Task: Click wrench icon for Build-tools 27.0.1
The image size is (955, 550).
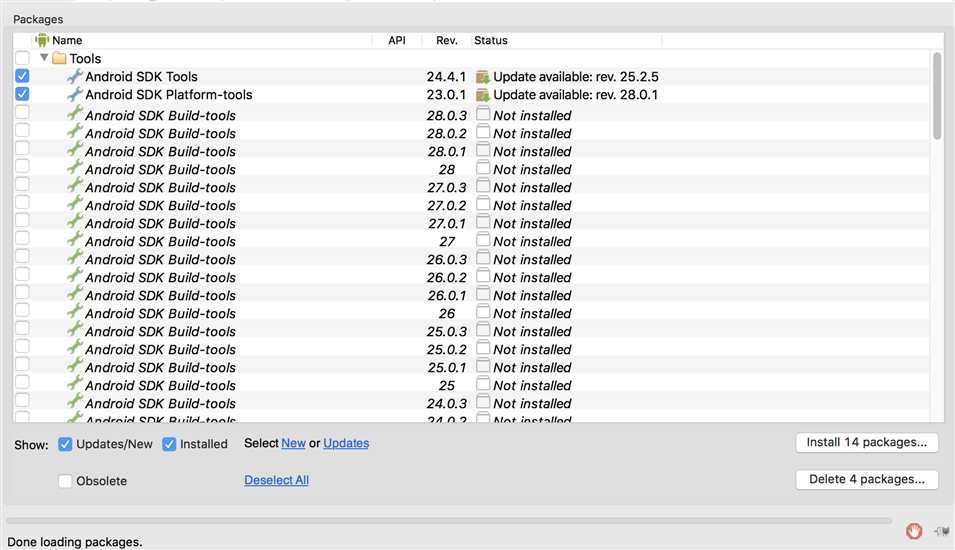Action: point(75,222)
